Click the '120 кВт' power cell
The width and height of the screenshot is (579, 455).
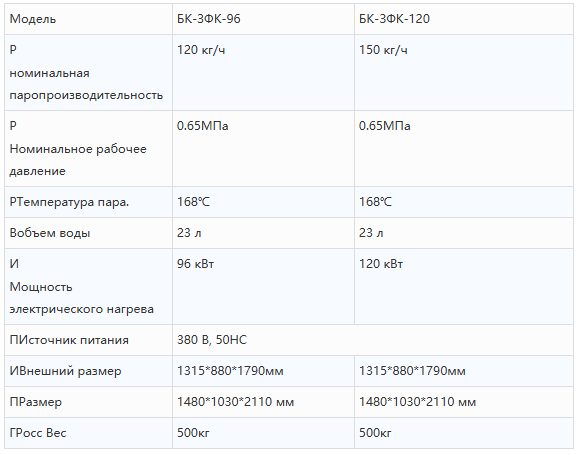[x=464, y=287]
